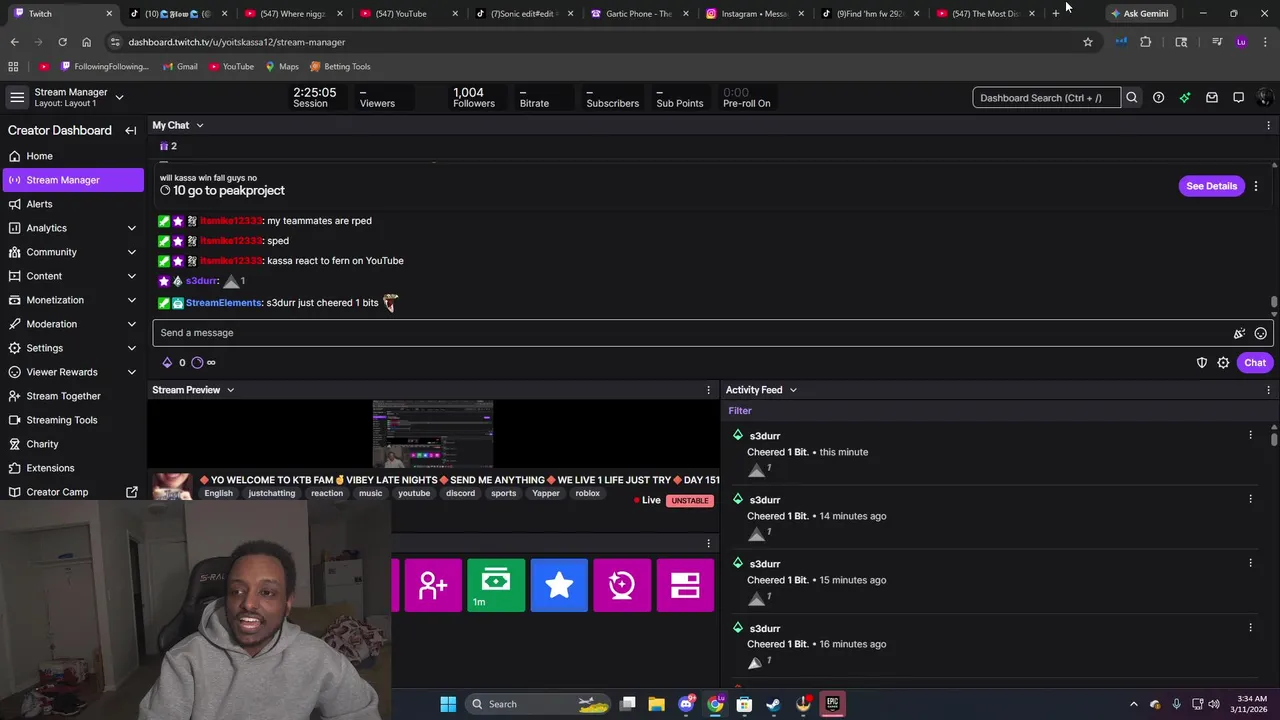Expand the Community sidebar section
This screenshot has width=1280, height=720.
tap(131, 252)
